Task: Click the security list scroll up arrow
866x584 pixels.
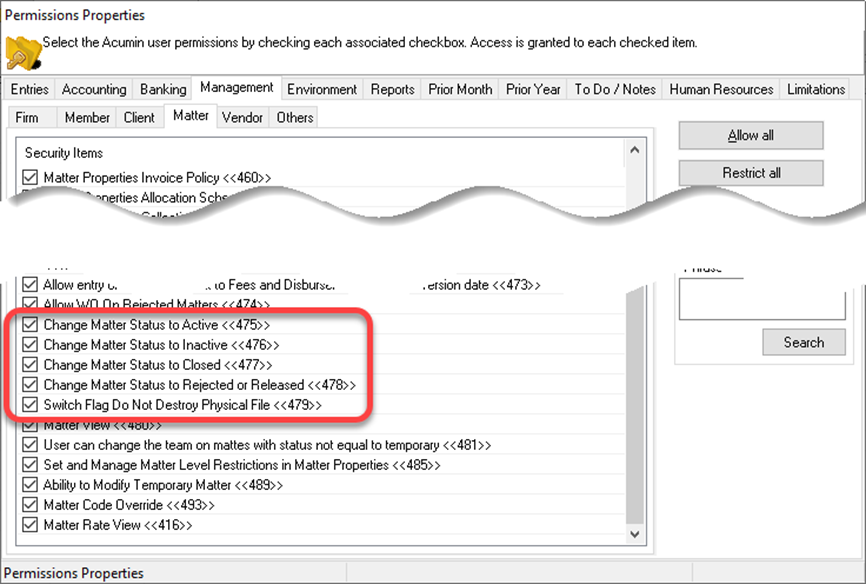Action: pos(635,150)
